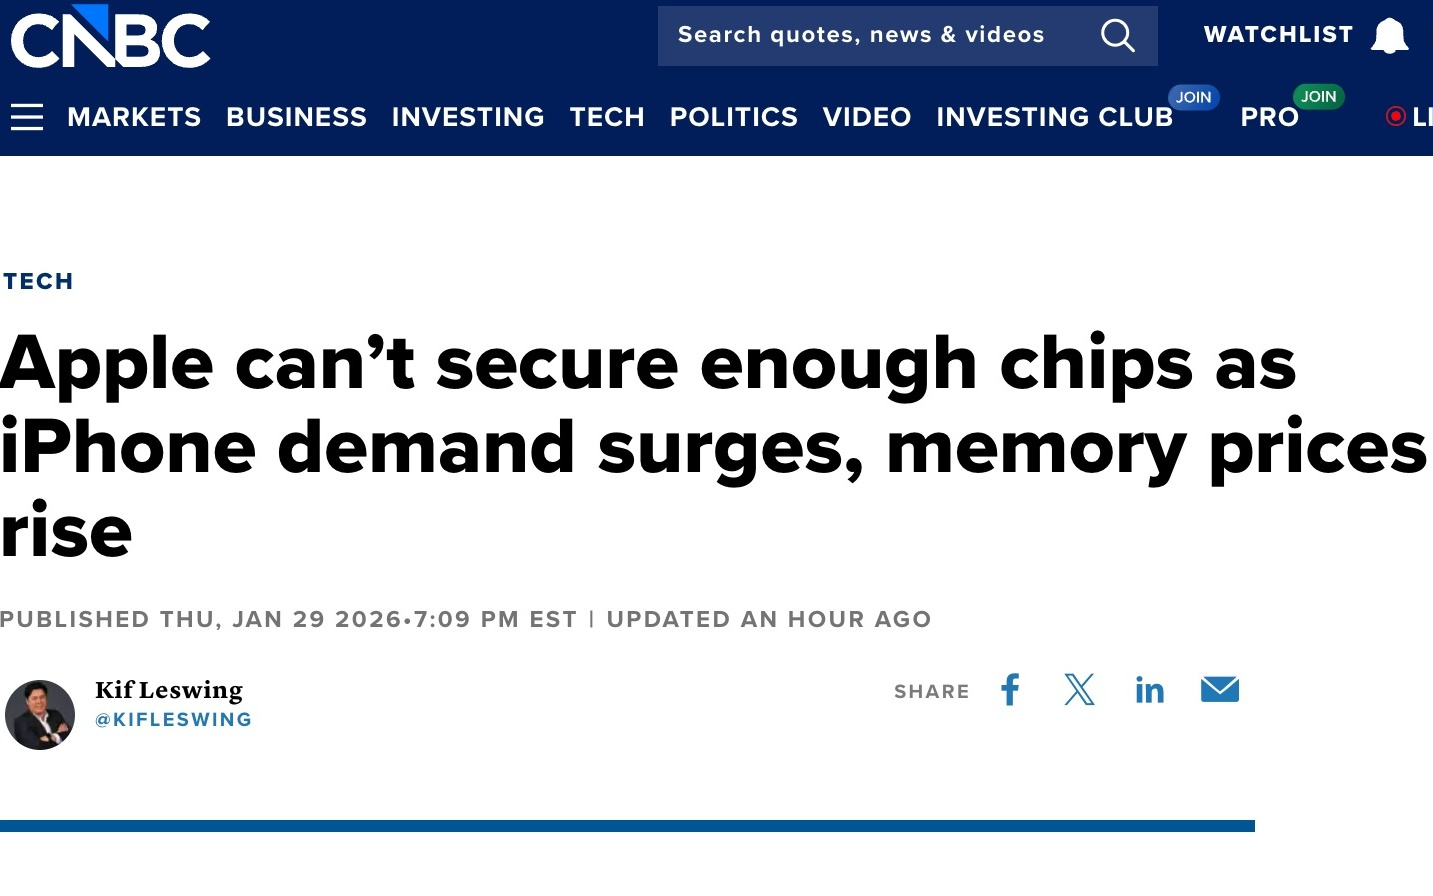Open the Investing Club link

pos(1054,117)
